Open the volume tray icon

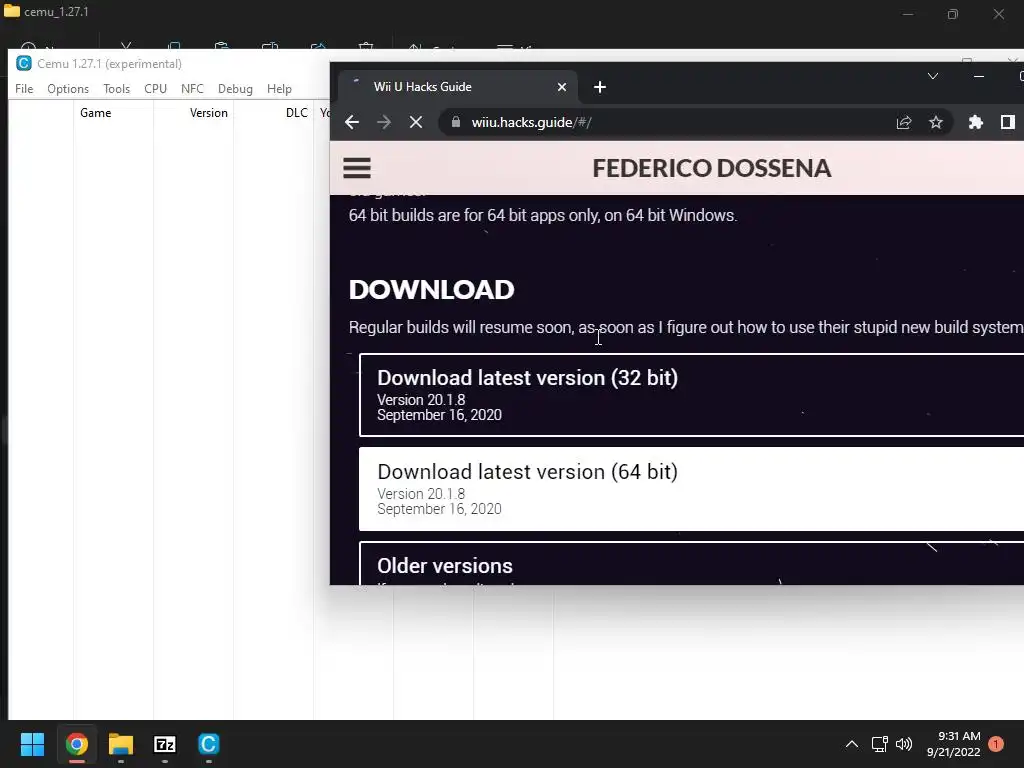pos(904,744)
